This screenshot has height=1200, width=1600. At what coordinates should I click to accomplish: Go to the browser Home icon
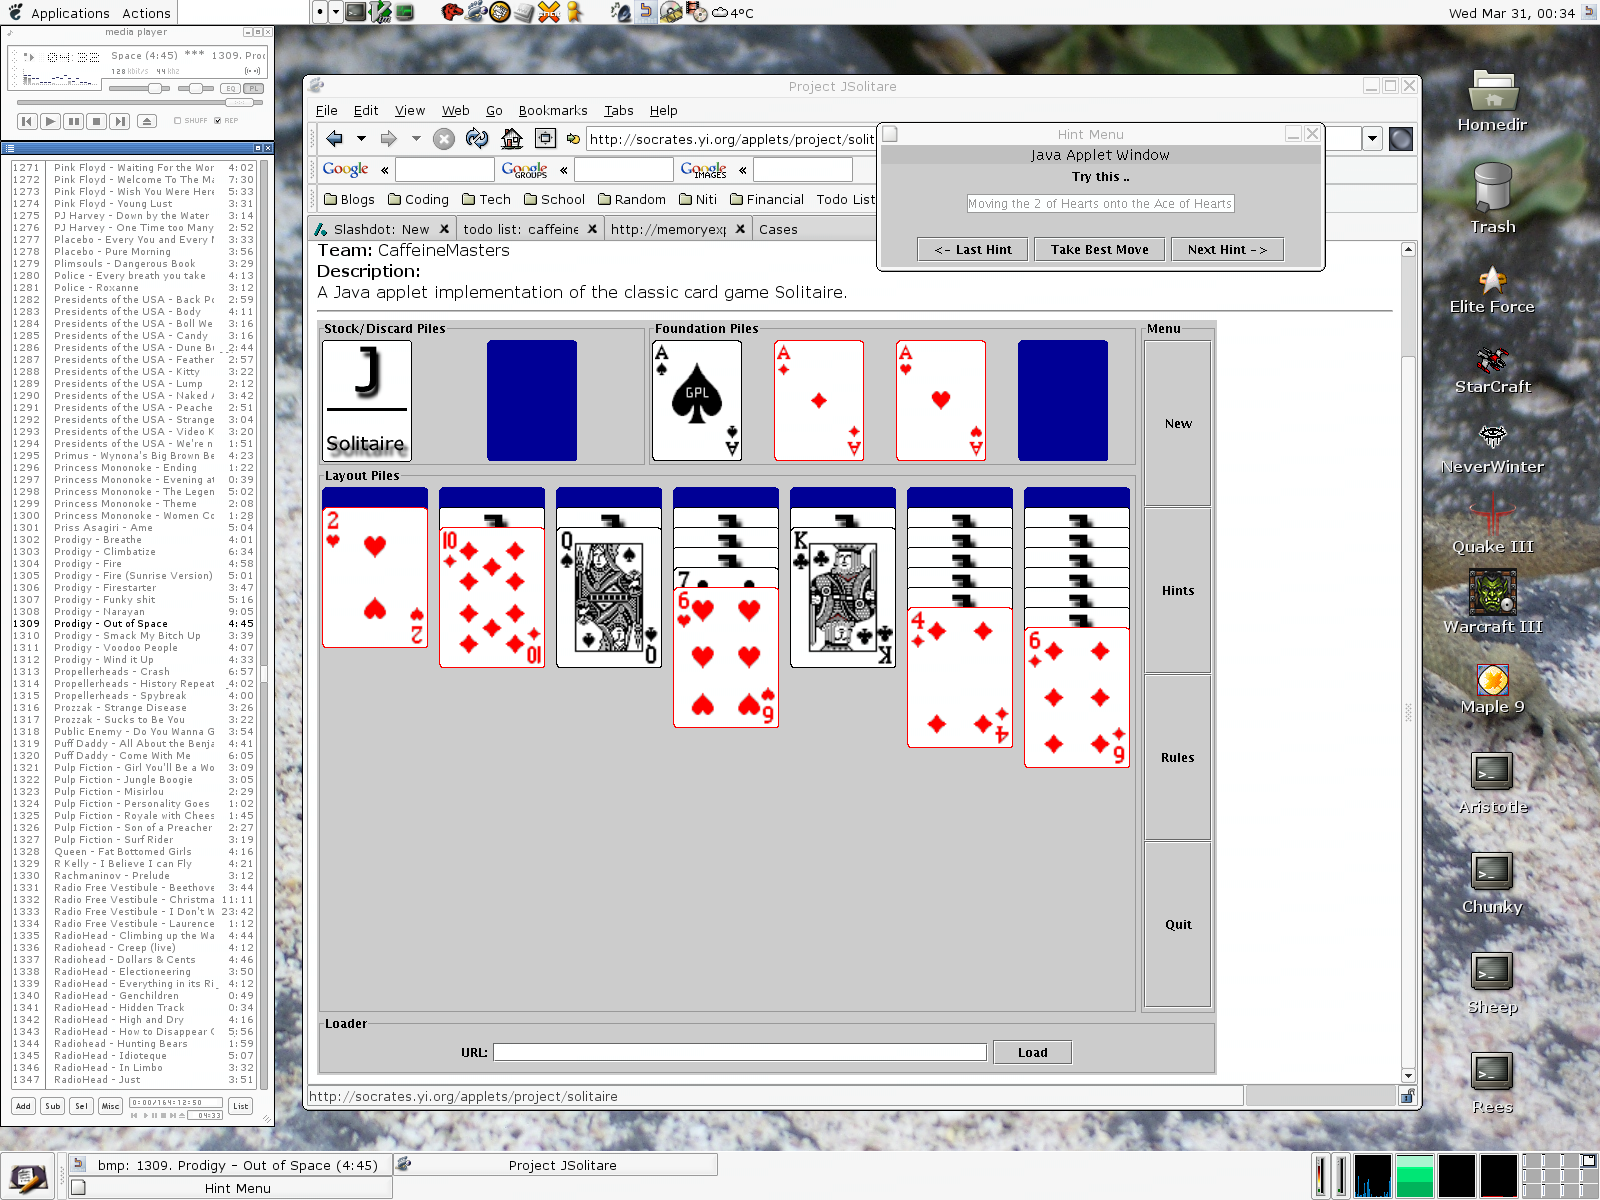click(x=512, y=139)
